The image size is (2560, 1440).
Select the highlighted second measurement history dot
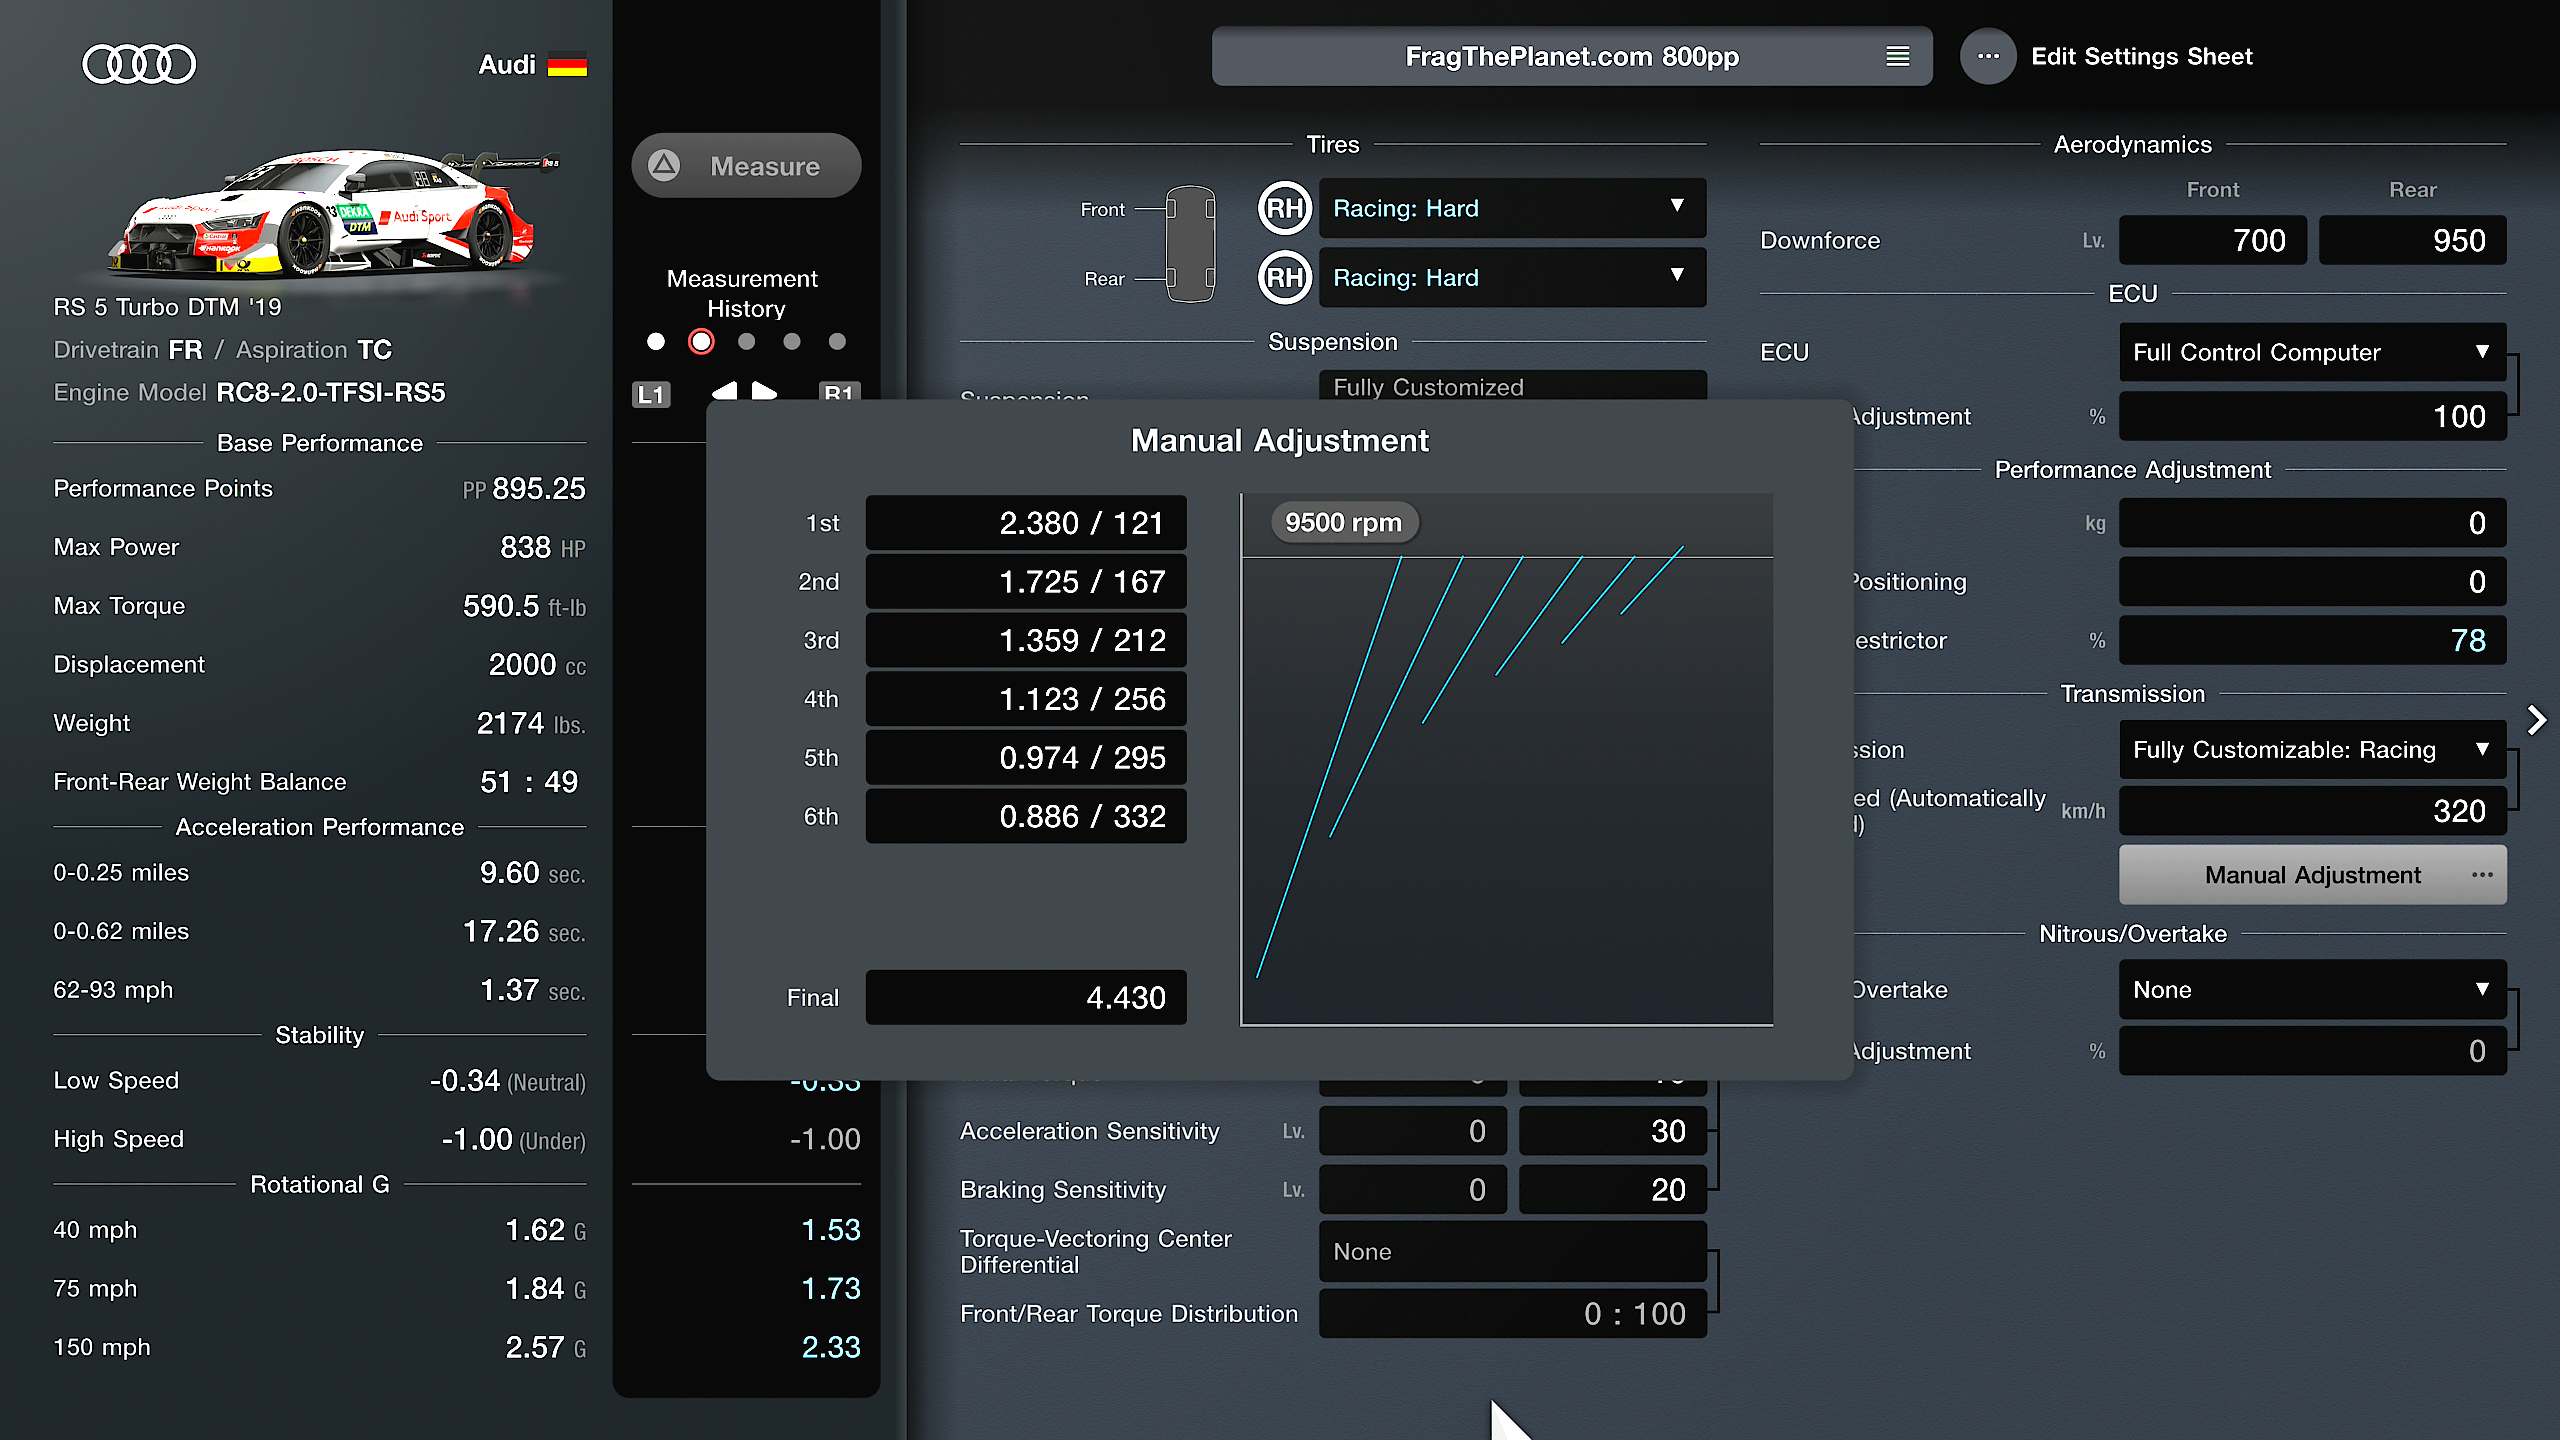tap(701, 342)
